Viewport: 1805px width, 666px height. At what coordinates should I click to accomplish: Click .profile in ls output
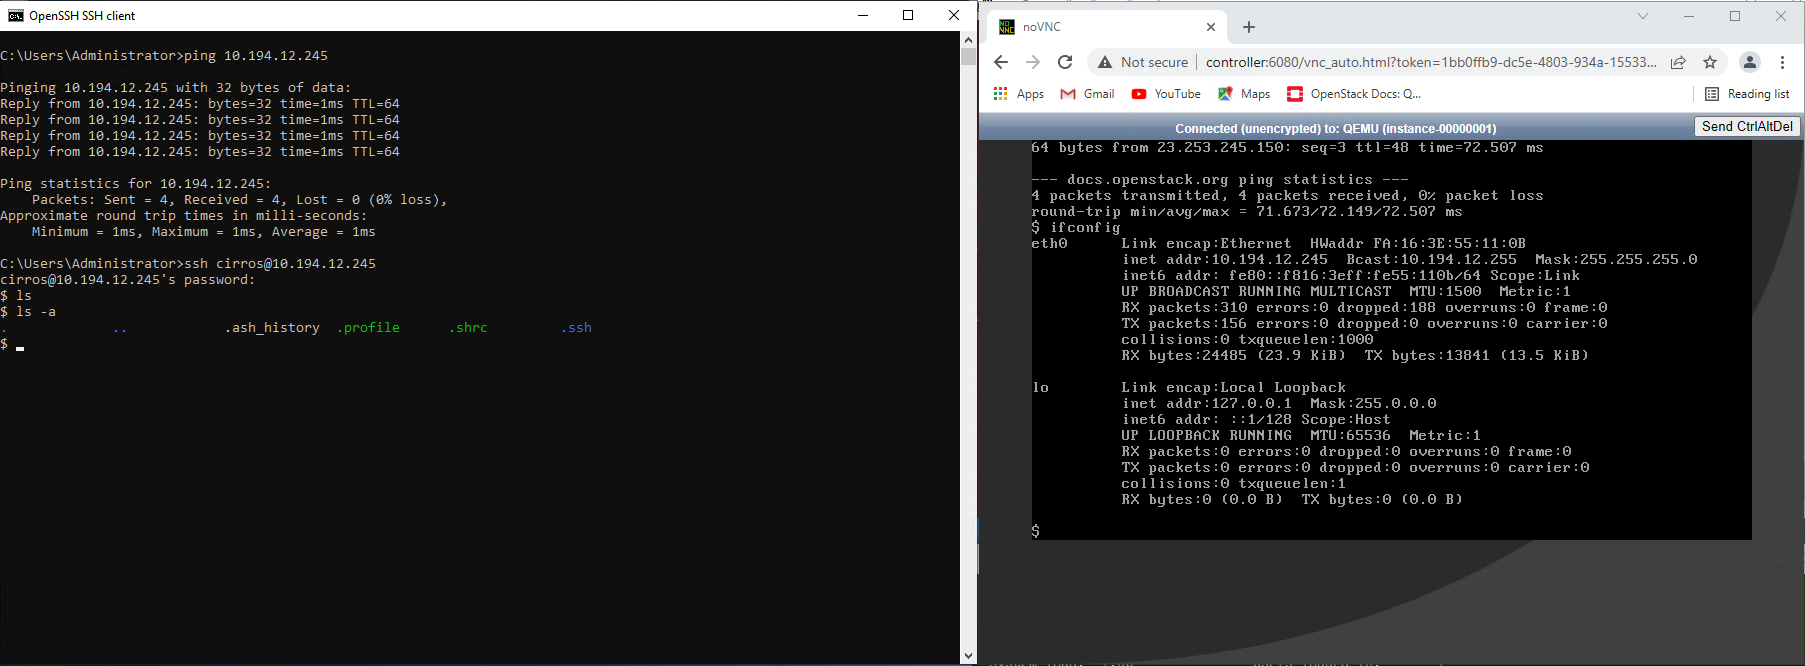(x=368, y=328)
